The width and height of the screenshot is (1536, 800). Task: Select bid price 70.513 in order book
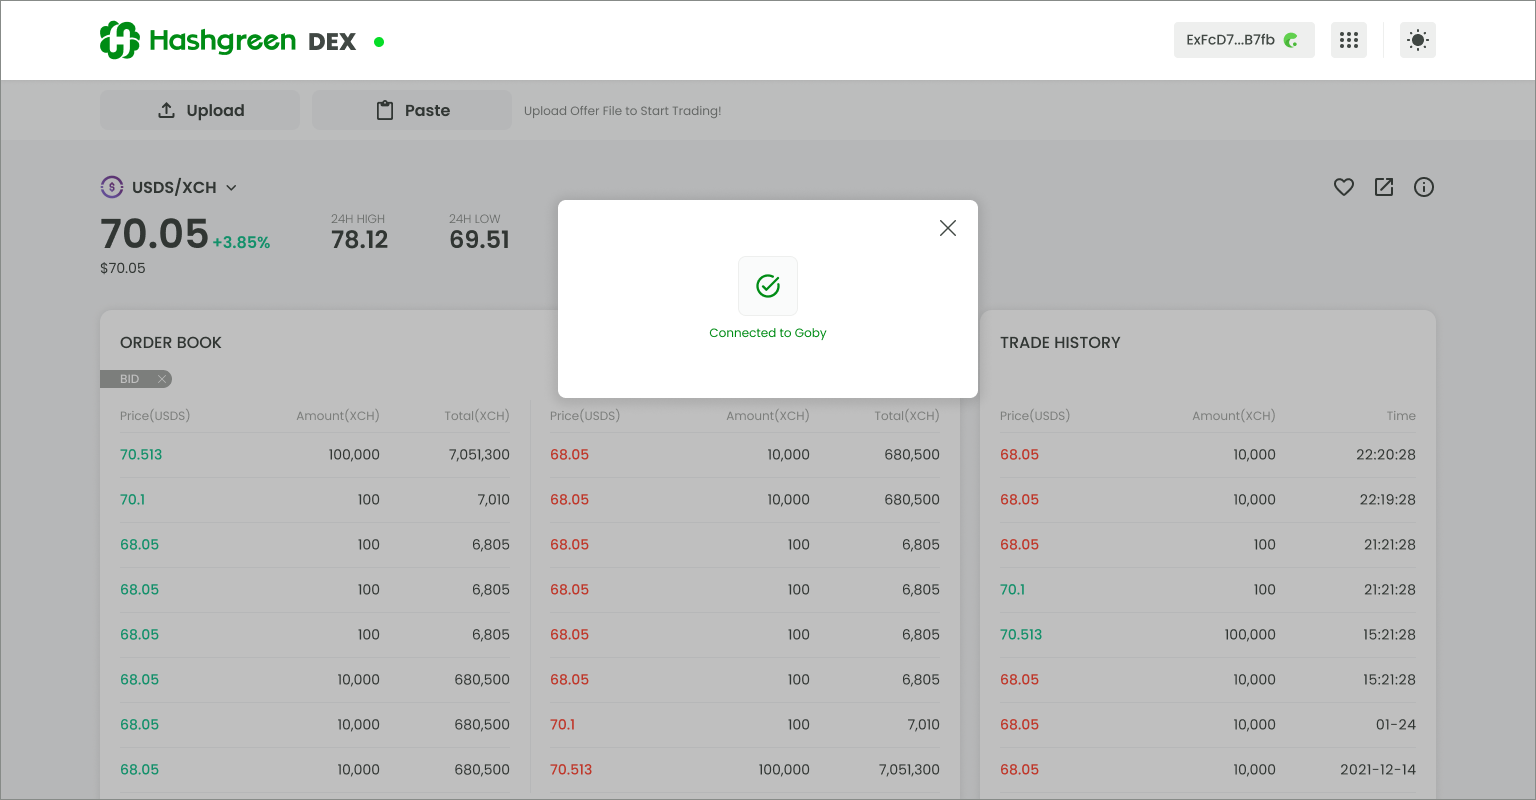141,454
